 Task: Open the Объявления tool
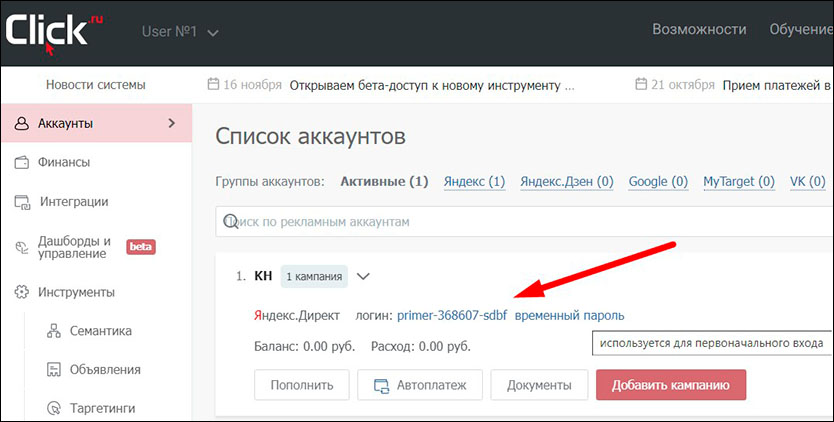105,370
